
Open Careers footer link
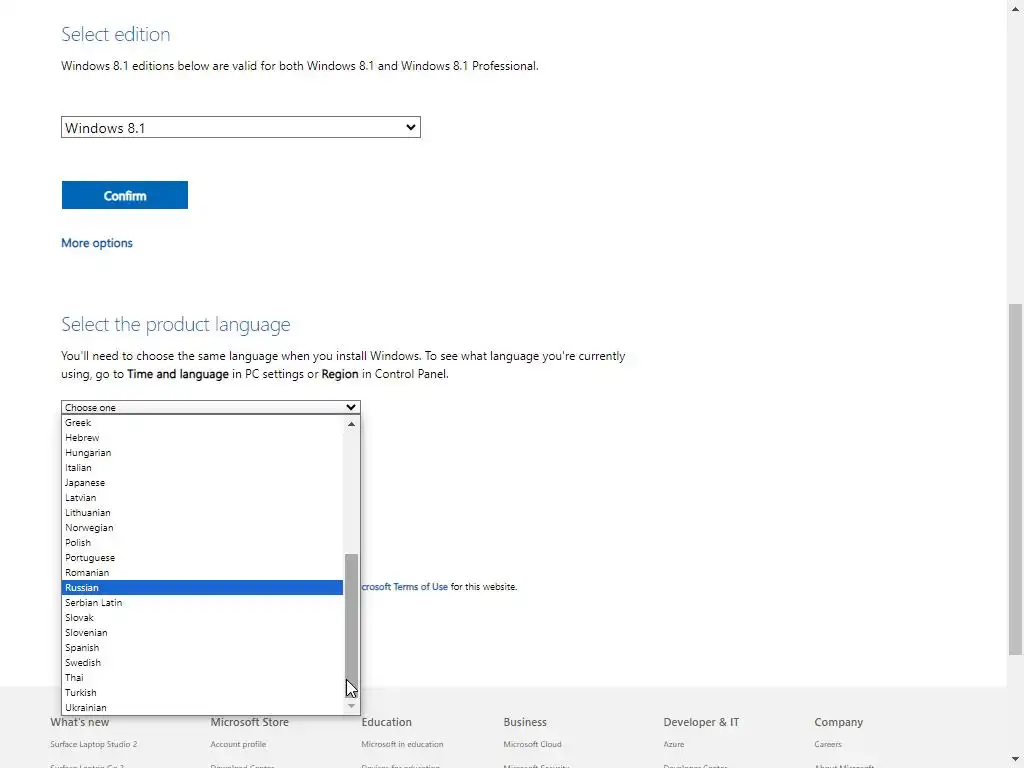click(x=827, y=744)
